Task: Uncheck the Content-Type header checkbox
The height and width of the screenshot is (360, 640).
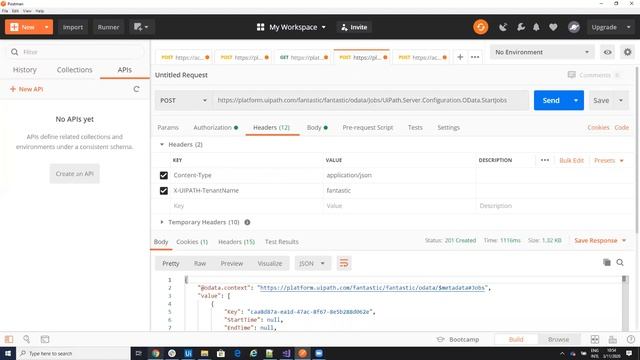Action: point(164,175)
